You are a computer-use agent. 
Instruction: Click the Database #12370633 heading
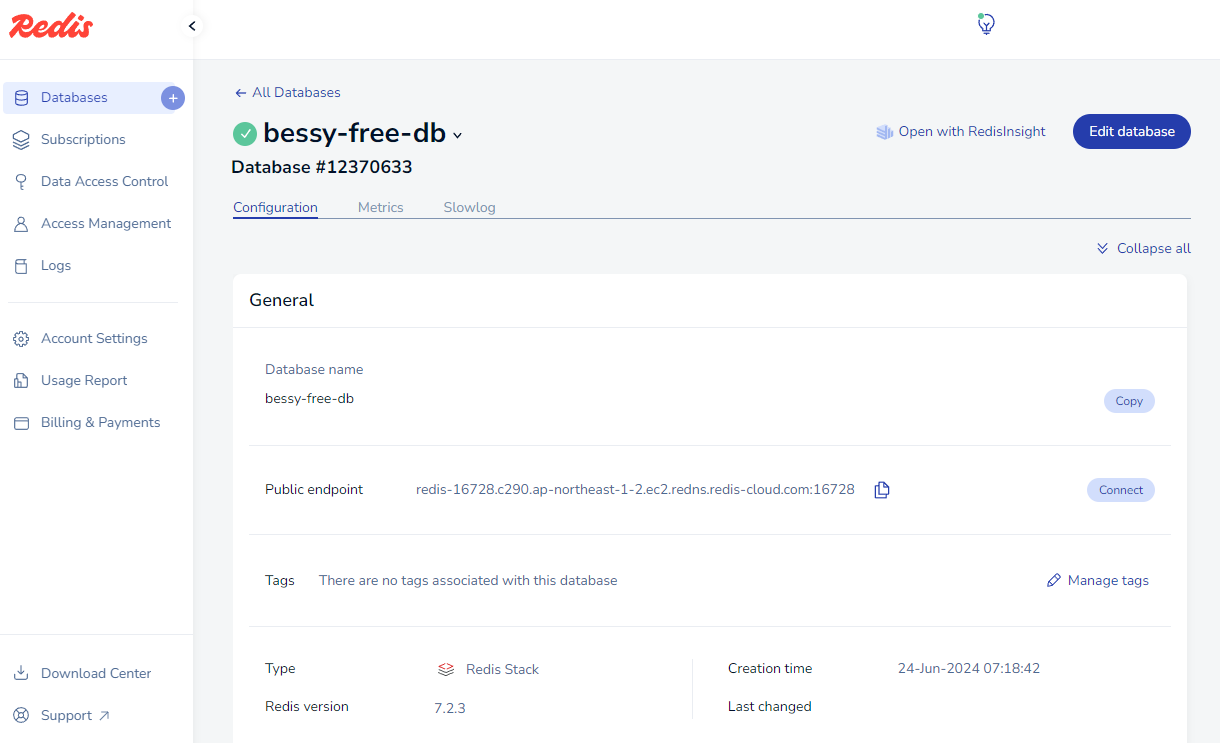click(322, 167)
